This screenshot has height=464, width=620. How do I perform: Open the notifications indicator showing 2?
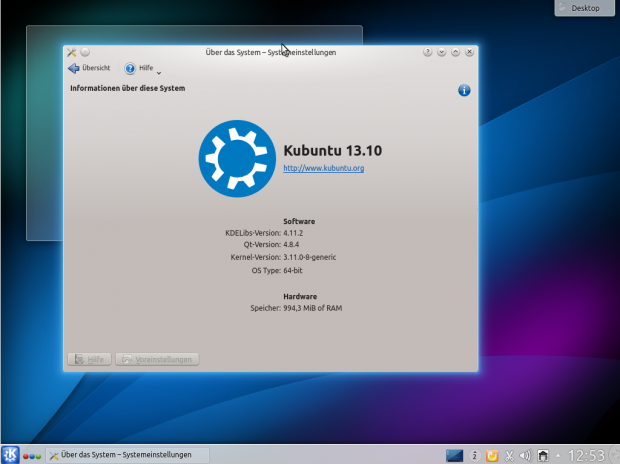474,456
